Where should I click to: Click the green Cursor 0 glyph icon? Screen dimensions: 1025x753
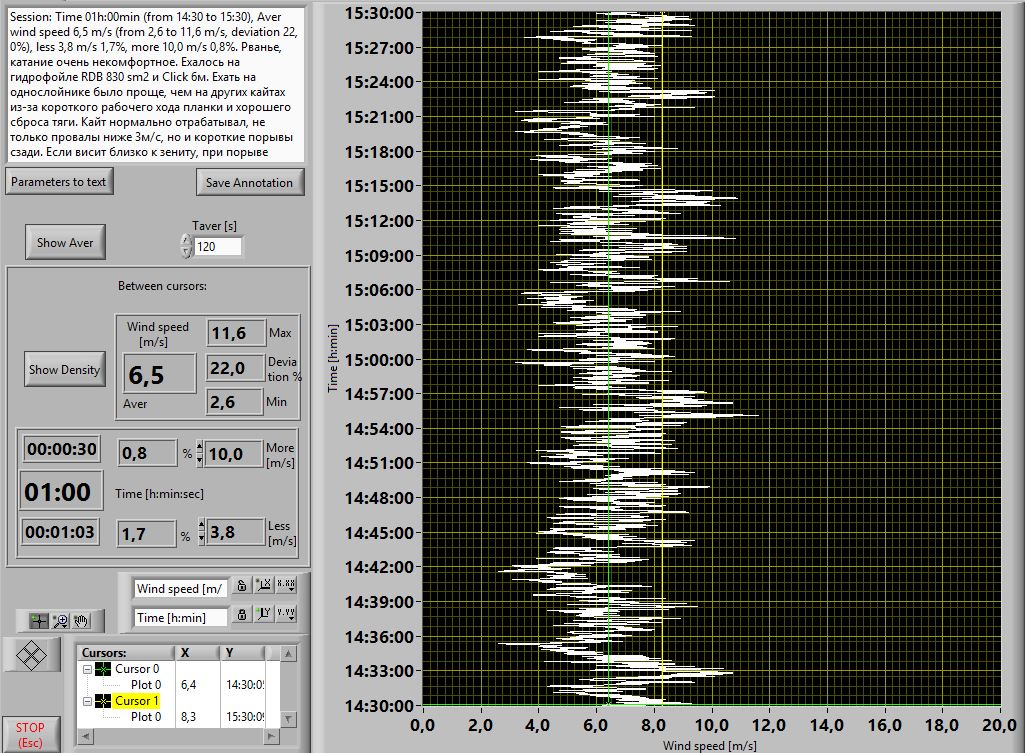pos(103,669)
